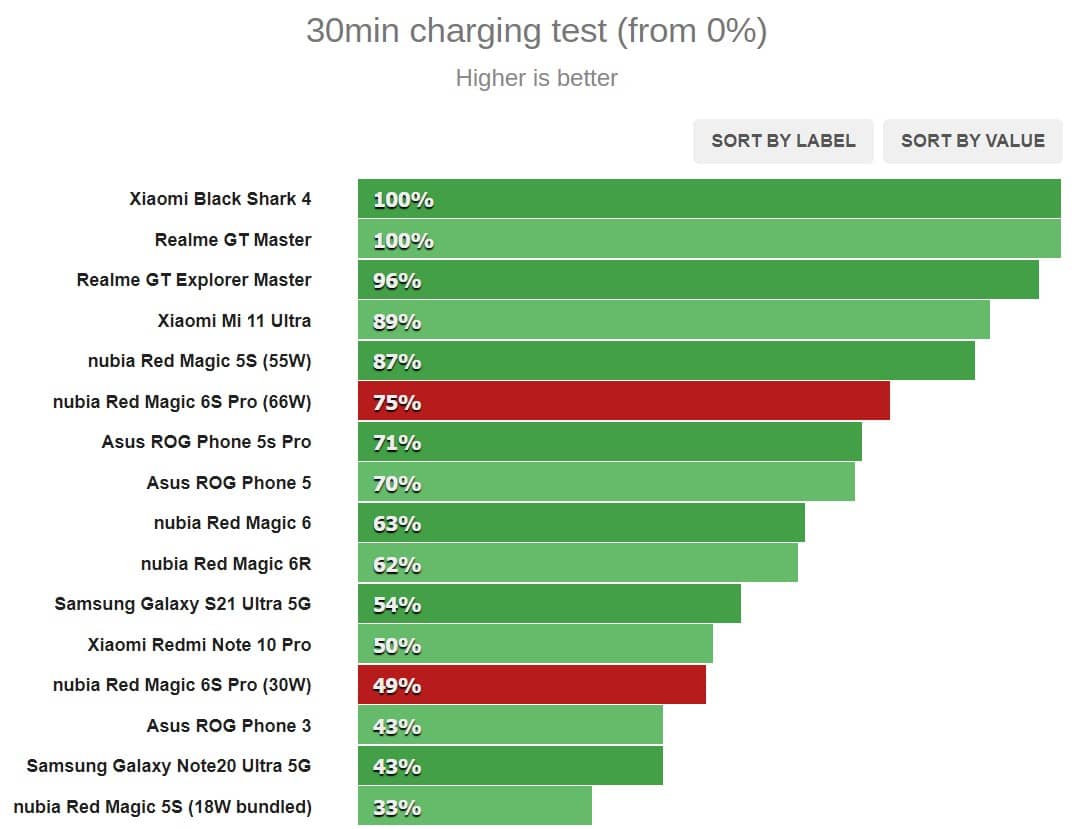Click the nubia Red Magic 5S (55W) bar

[x=666, y=361]
